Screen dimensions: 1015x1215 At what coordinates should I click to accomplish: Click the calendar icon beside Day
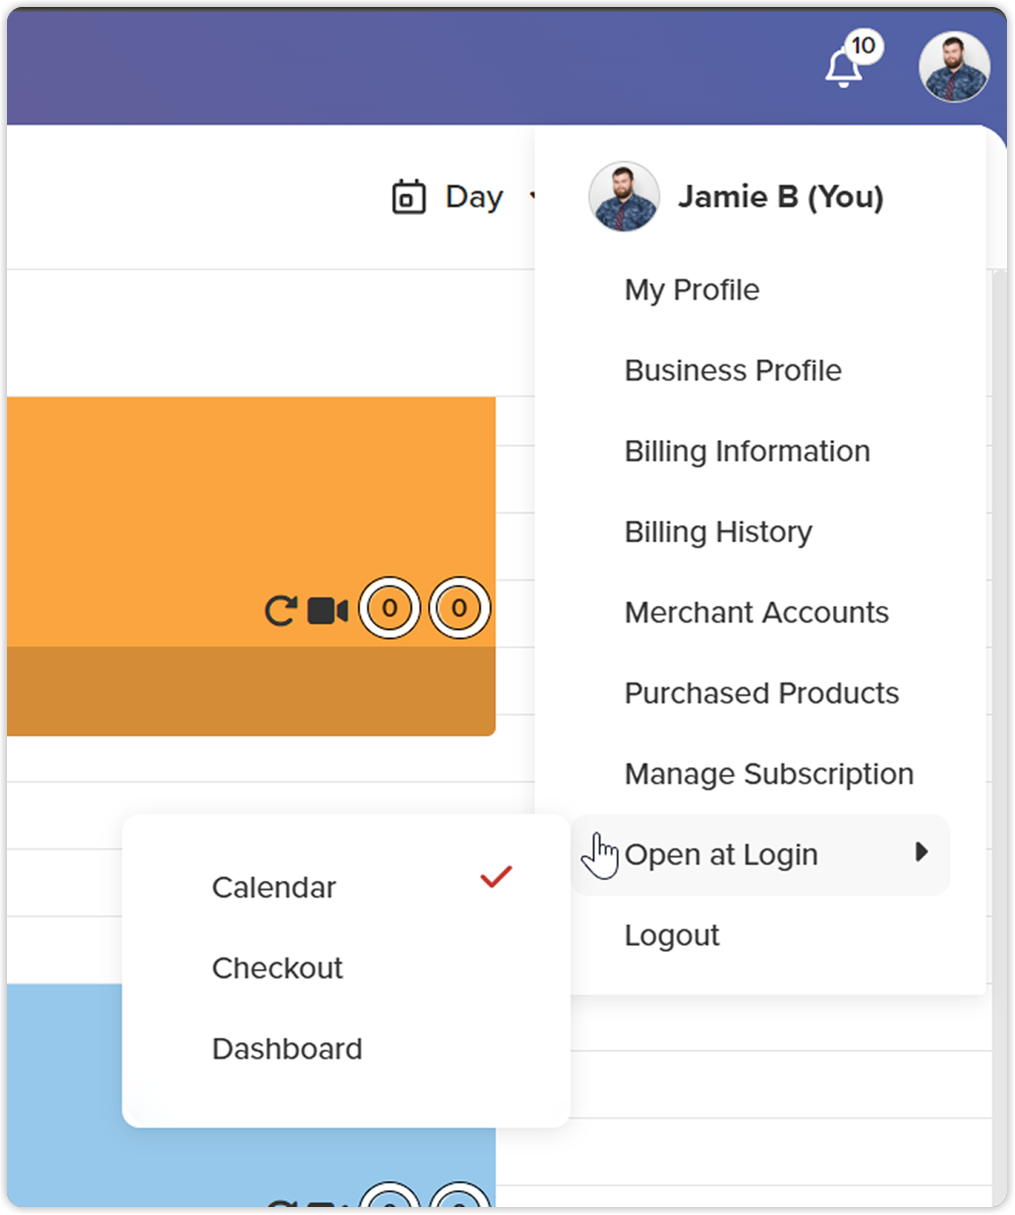(408, 197)
